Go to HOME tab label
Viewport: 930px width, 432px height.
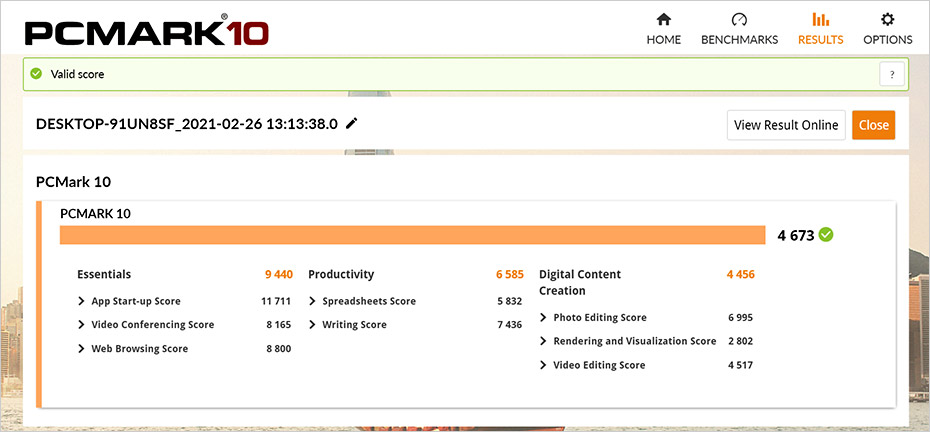pyautogui.click(x=664, y=40)
